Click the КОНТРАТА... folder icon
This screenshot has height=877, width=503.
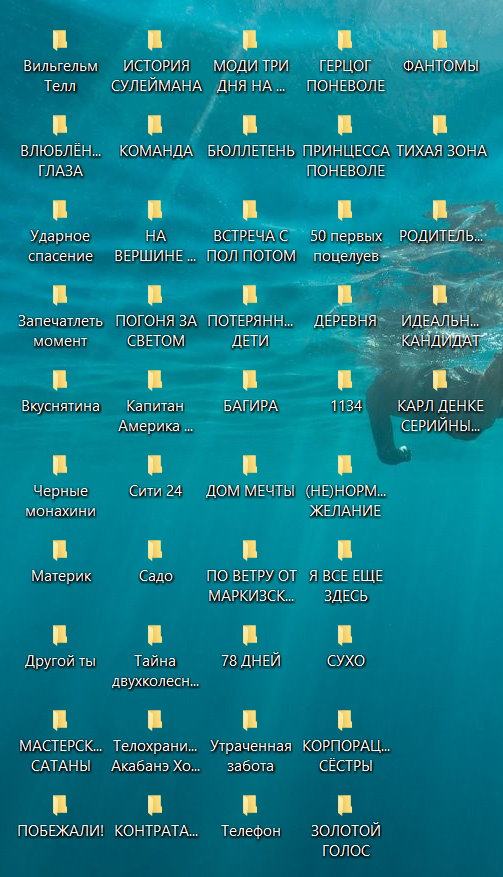click(155, 805)
